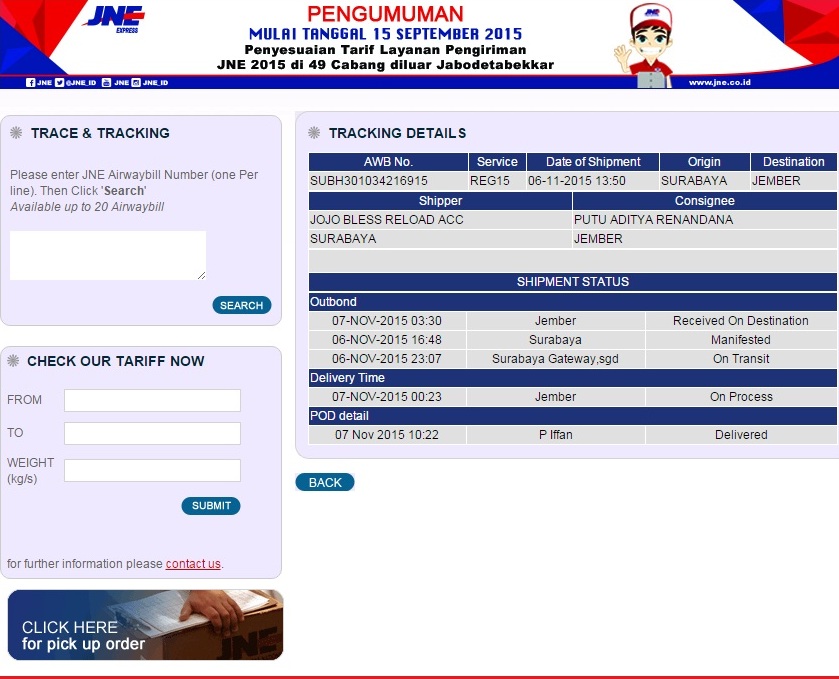Screen dimensions: 839x679
Task: Click the POD detail section header
Action: click(573, 416)
